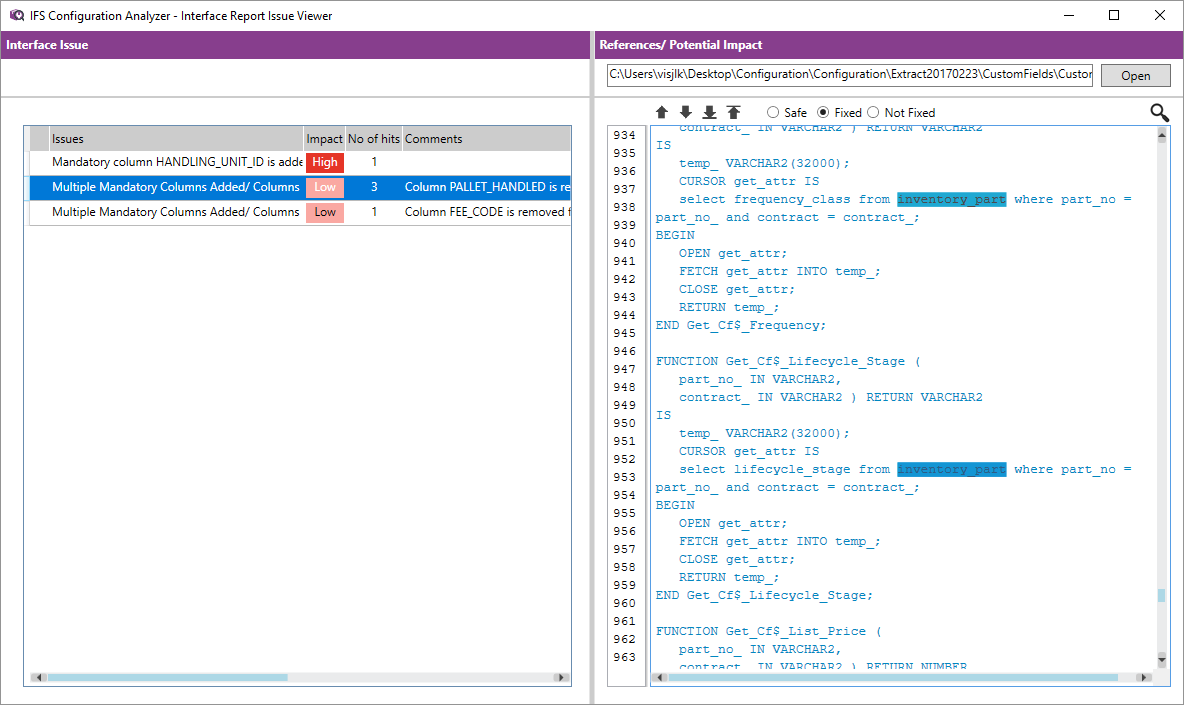Click the magnifying glass search icon
The height and width of the screenshot is (705, 1184).
[1159, 113]
